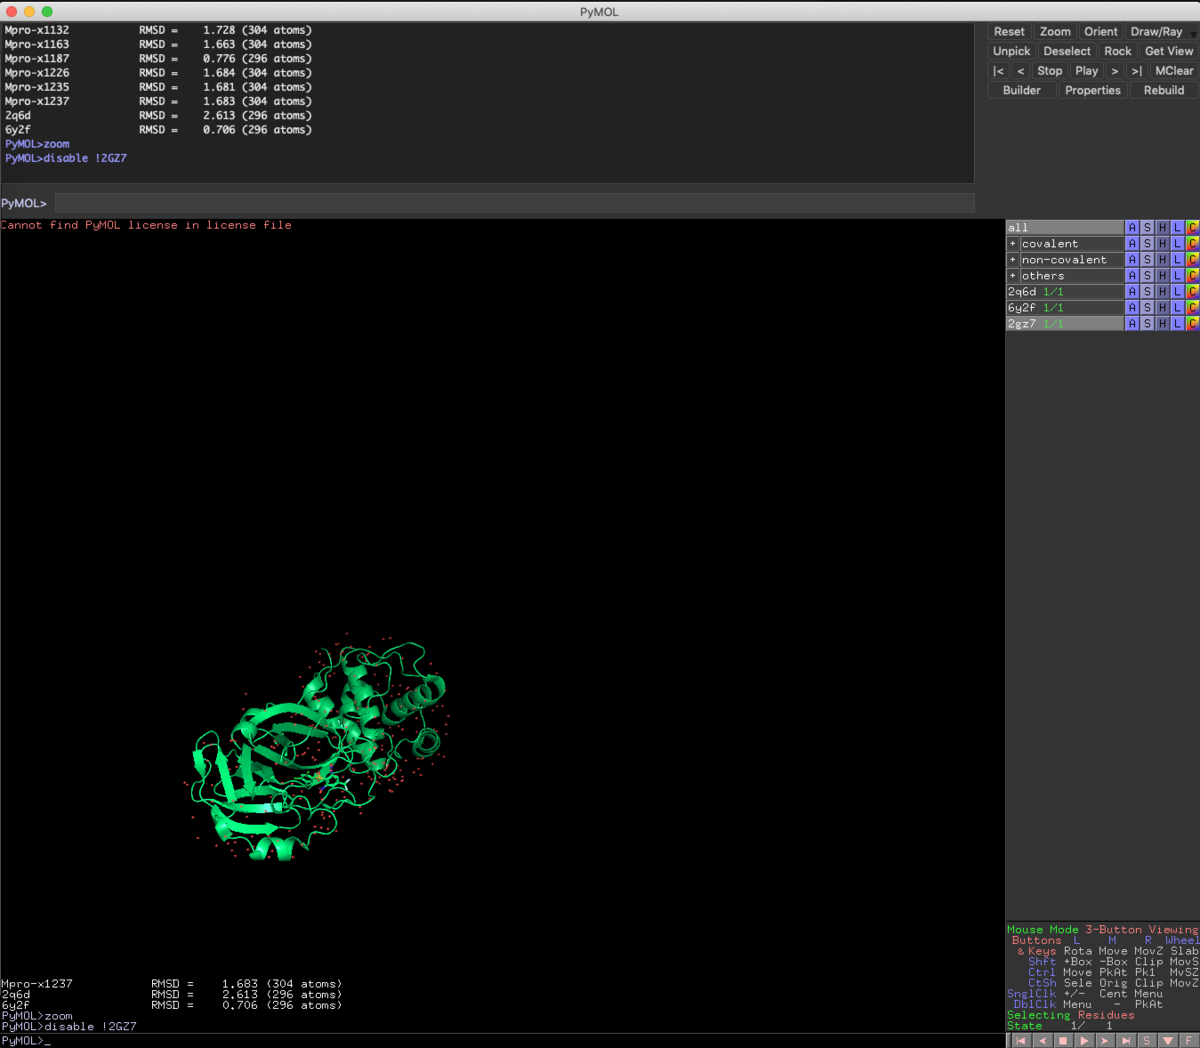This screenshot has height=1048, width=1200.
Task: Open Label menu for non-covalent group
Action: [x=1177, y=260]
